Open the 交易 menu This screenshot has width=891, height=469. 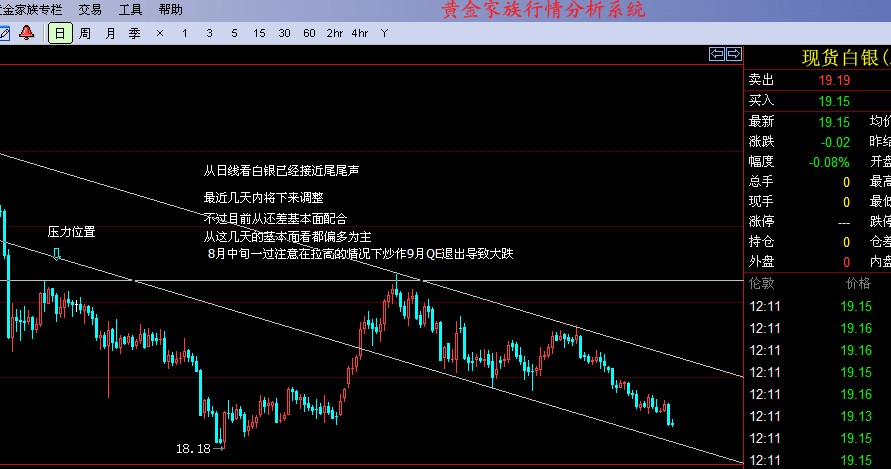pos(90,10)
